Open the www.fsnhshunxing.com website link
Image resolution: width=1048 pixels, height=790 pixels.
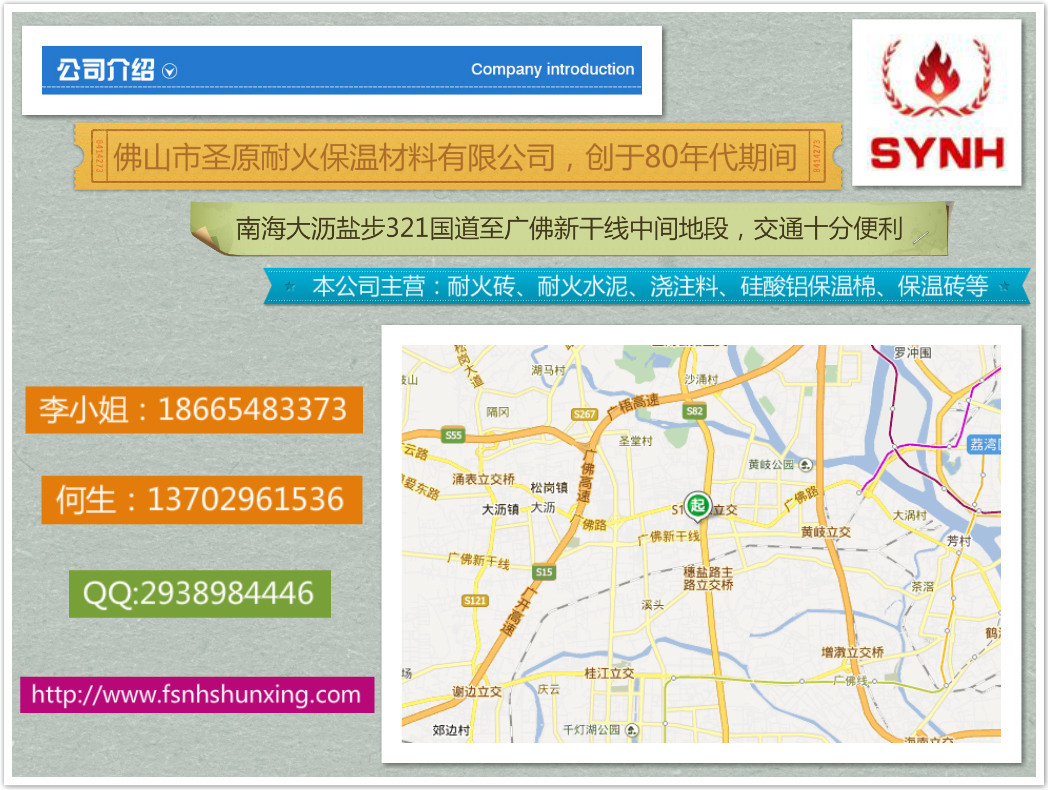(x=196, y=695)
